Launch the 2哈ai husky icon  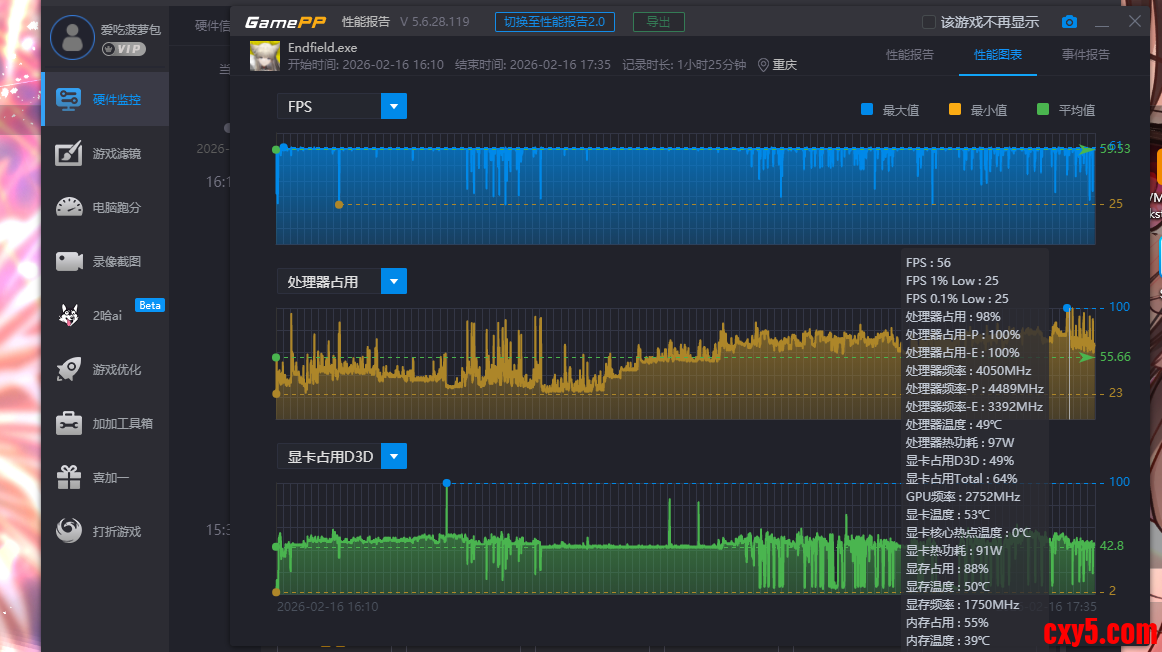(69, 315)
